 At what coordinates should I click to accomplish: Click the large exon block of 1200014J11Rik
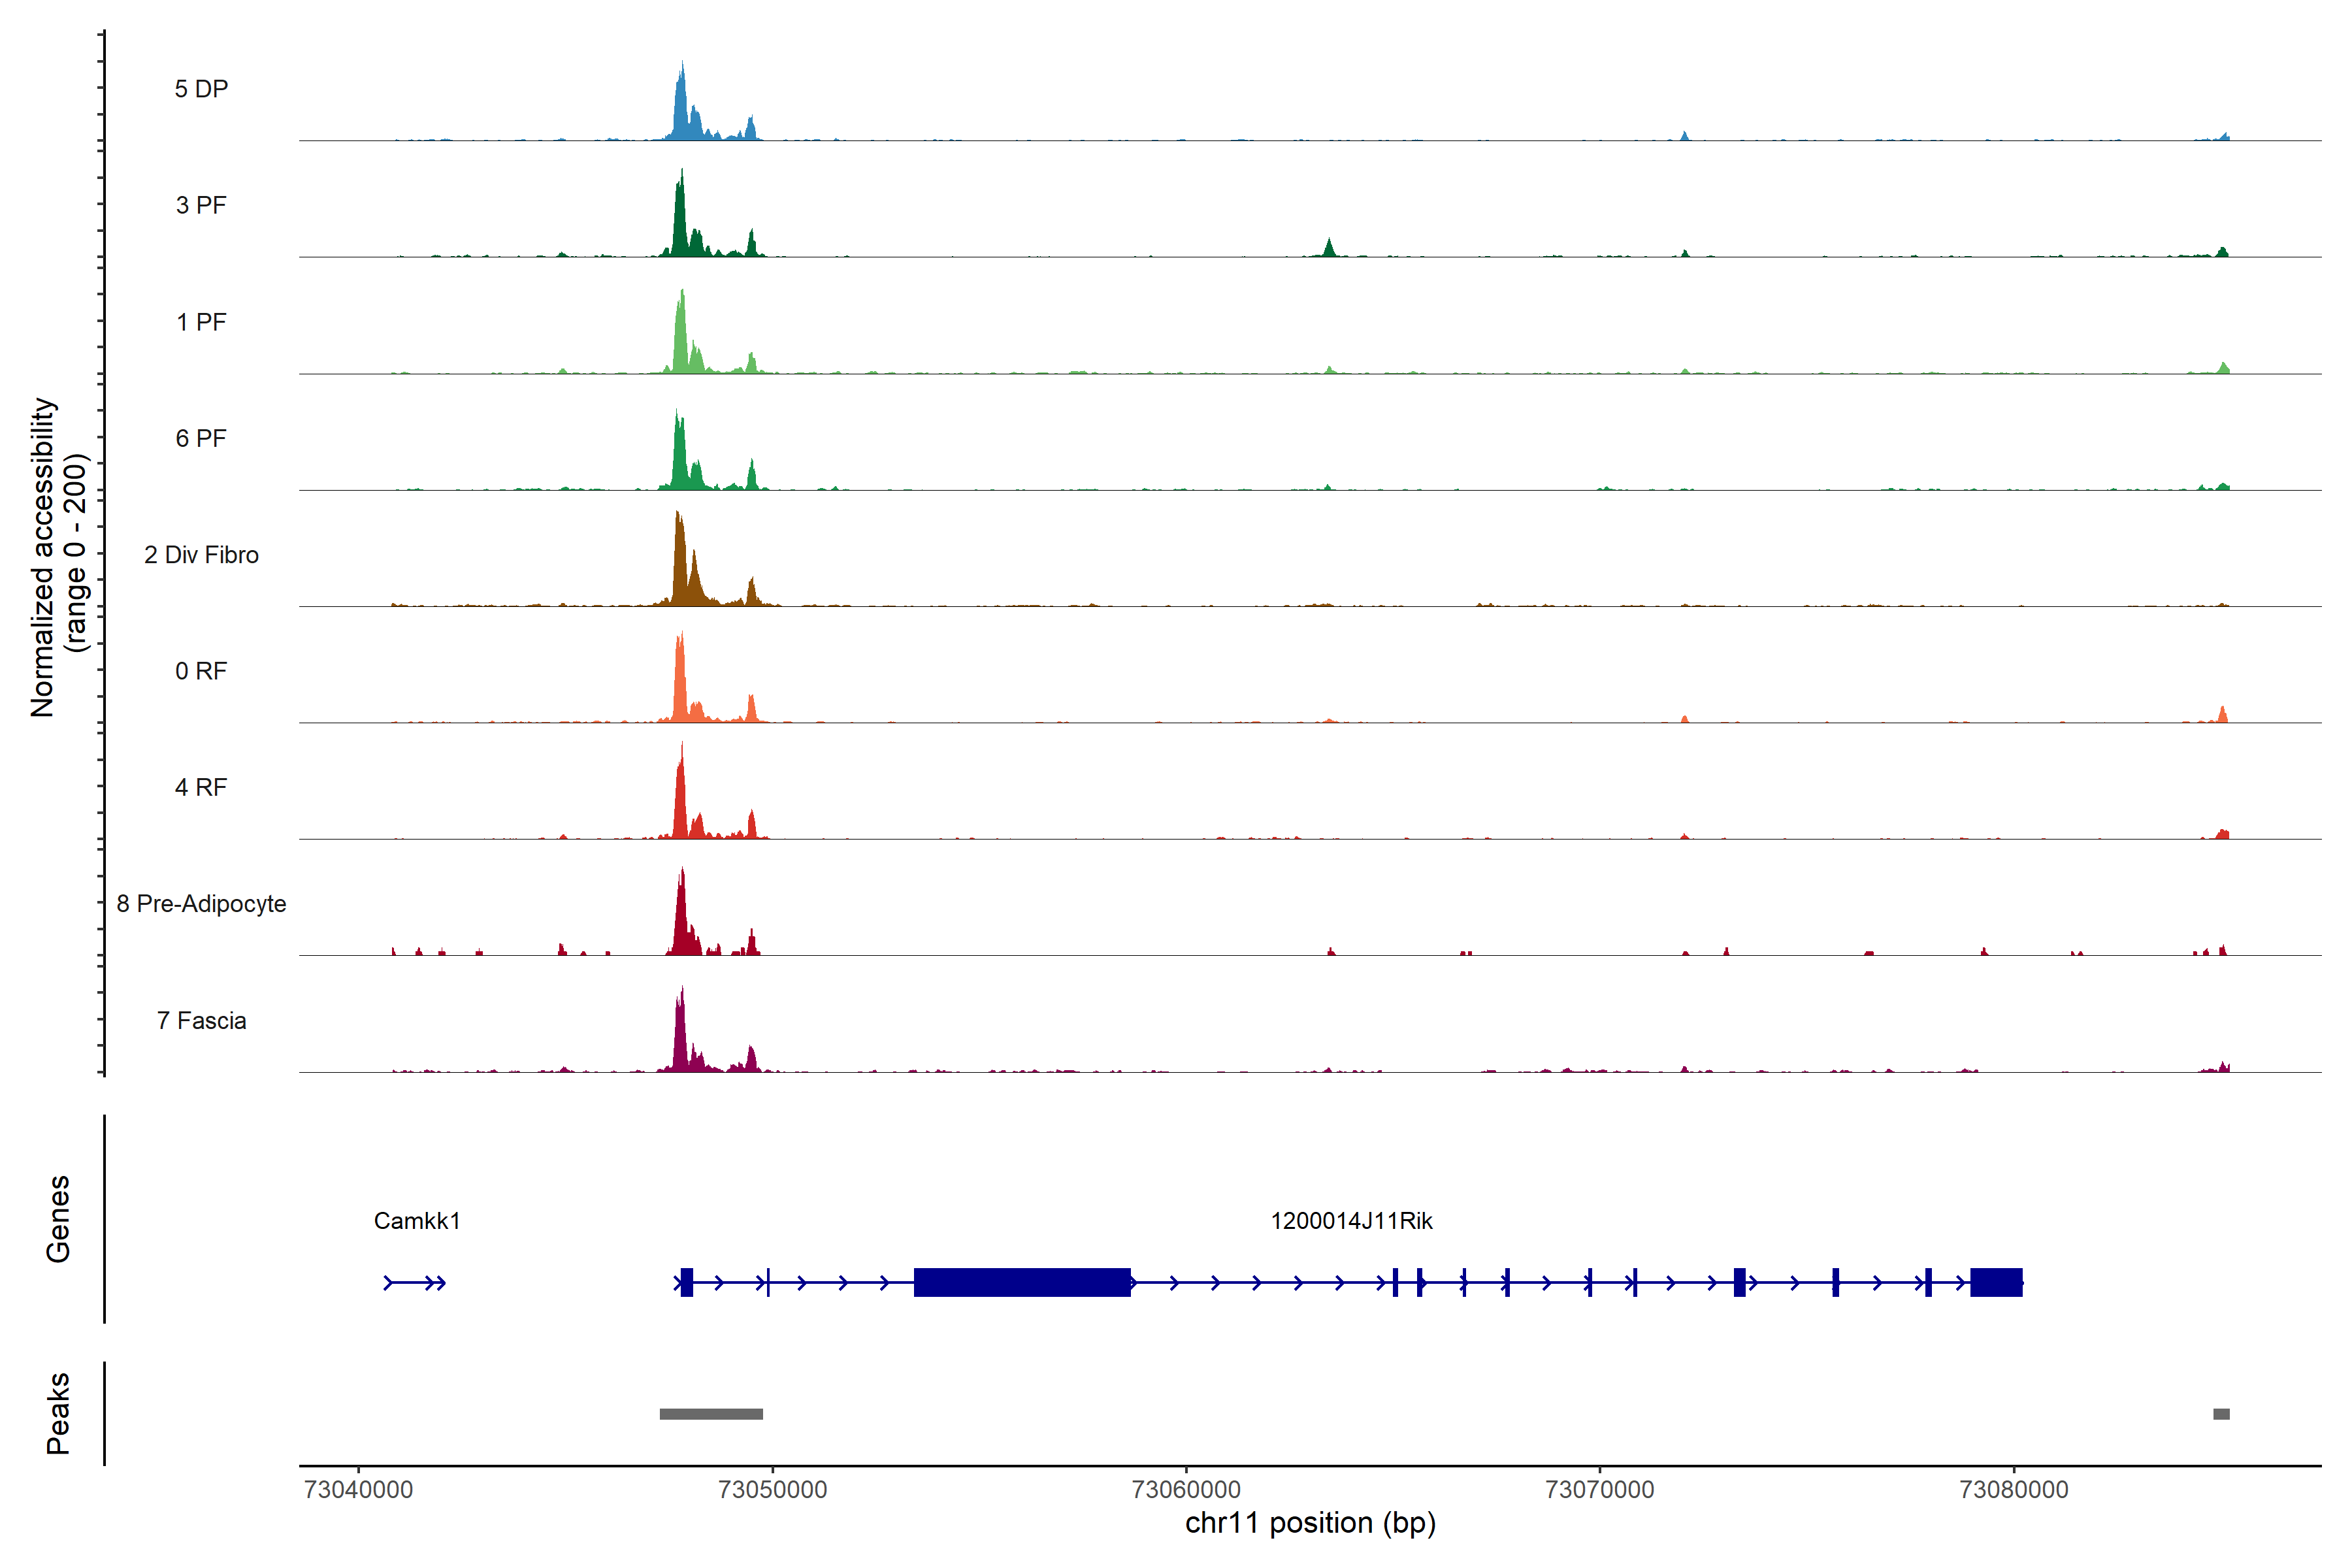(x=1022, y=1282)
